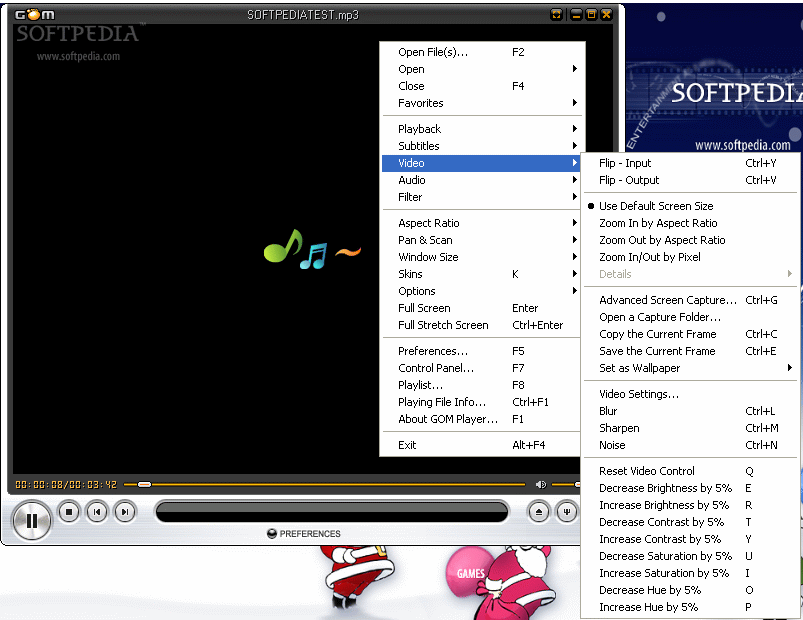The image size is (803, 620).
Task: Close the GOM player with the X button
Action: 606,14
